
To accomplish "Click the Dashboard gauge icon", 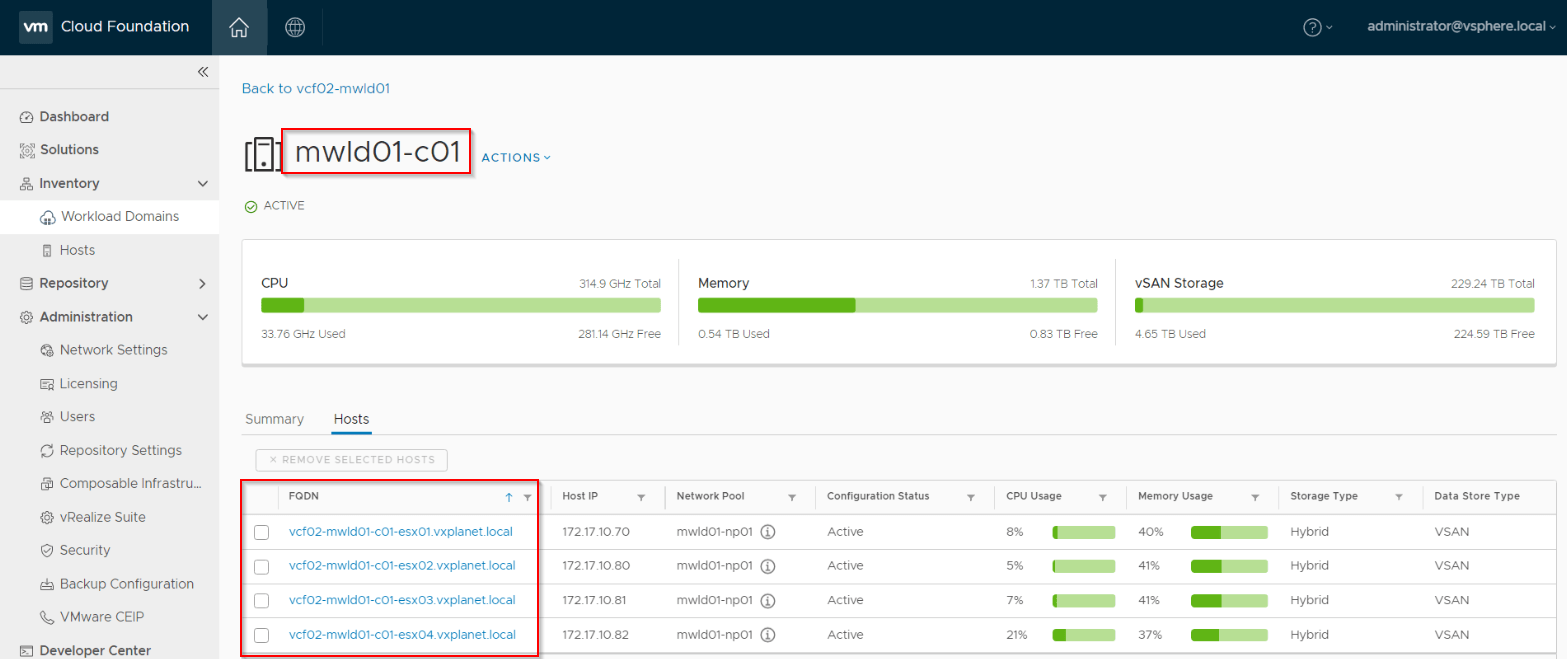I will [27, 117].
